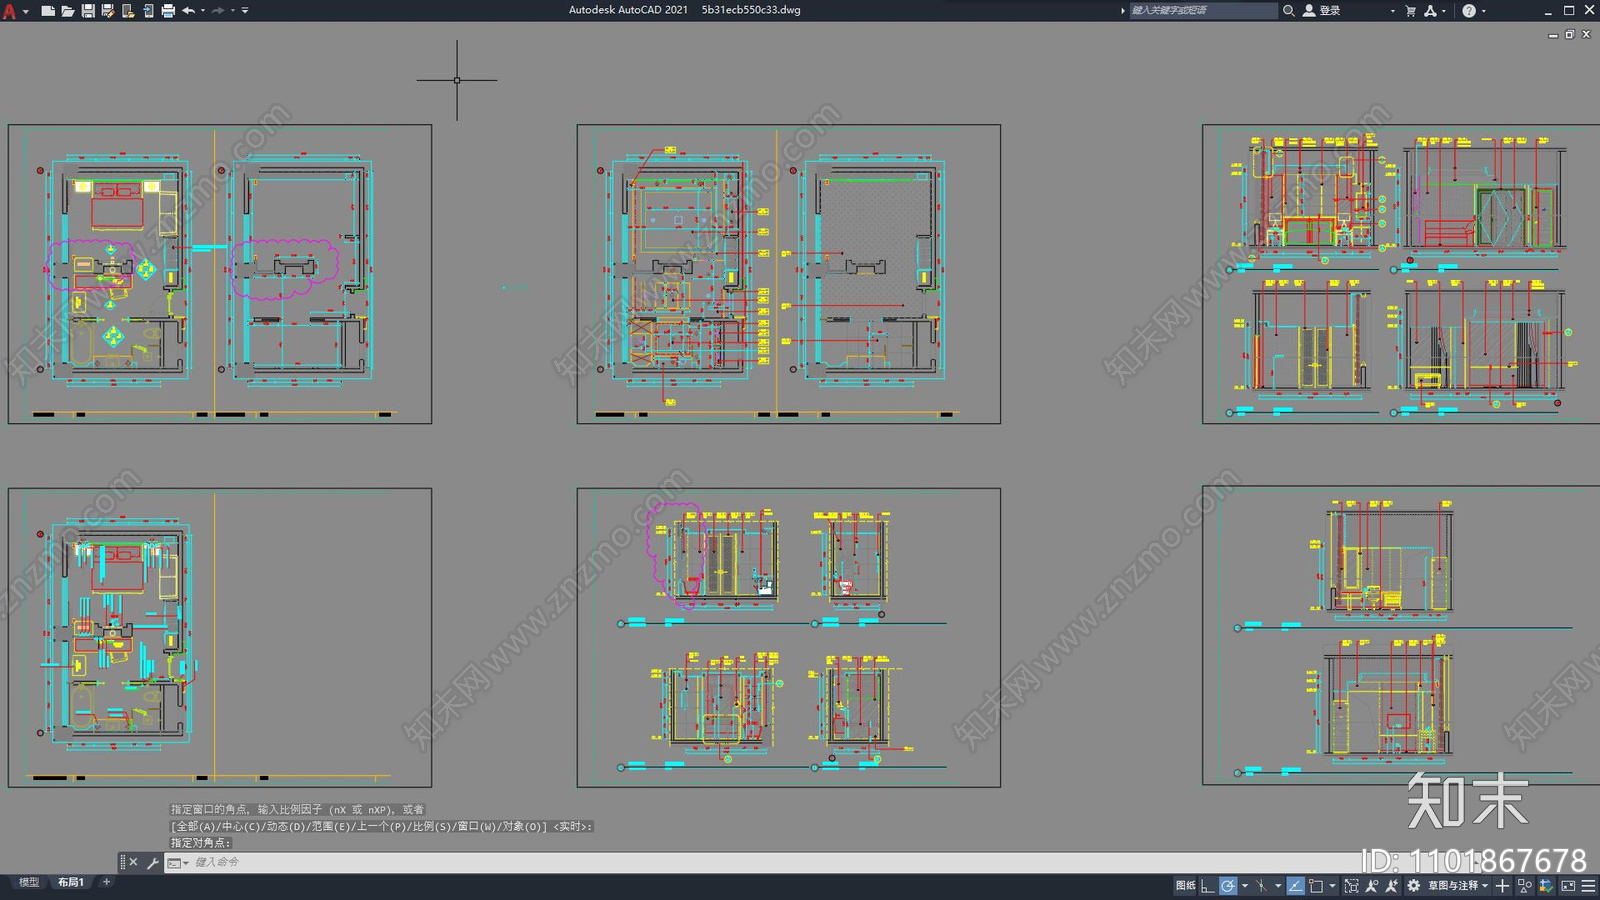Click the Print (plot) icon
Image resolution: width=1600 pixels, height=900 pixels.
coord(168,11)
